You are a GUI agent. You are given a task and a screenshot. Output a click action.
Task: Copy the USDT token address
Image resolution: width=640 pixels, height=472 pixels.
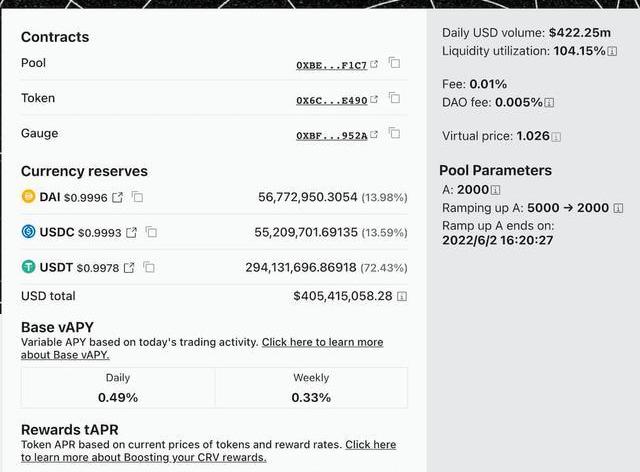pyautogui.click(x=149, y=267)
